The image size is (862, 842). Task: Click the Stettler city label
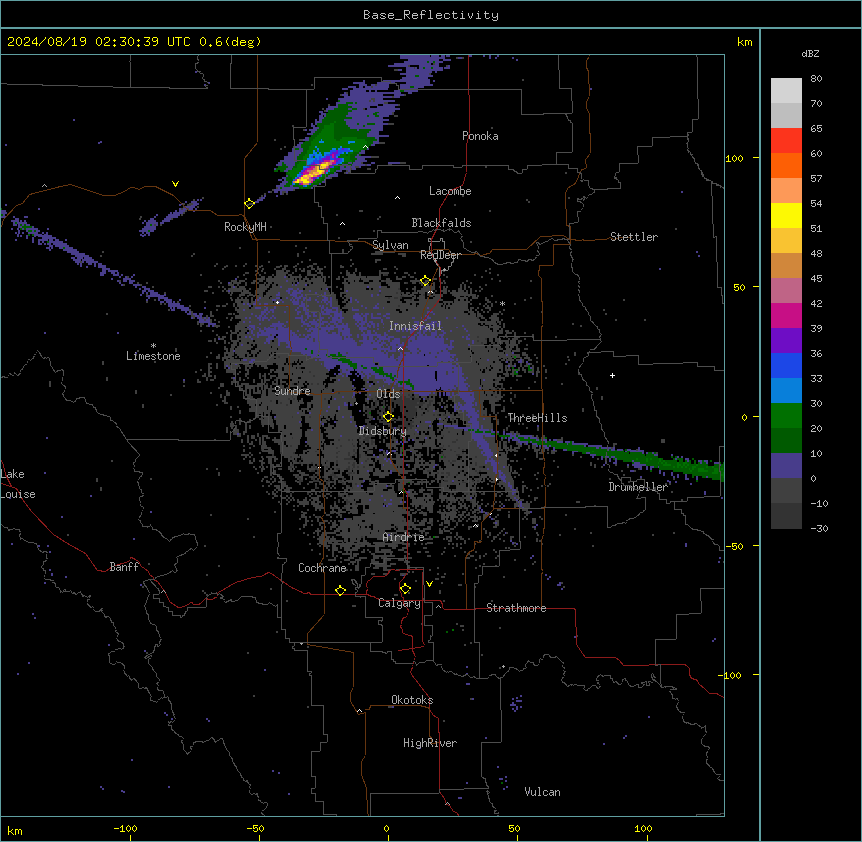pos(634,237)
